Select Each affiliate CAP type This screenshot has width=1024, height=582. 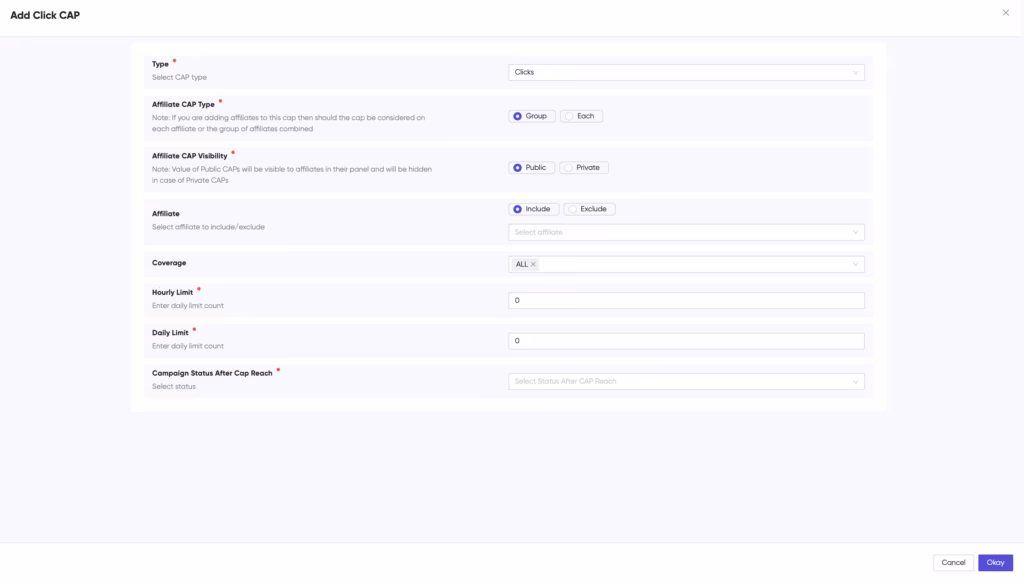[581, 116]
